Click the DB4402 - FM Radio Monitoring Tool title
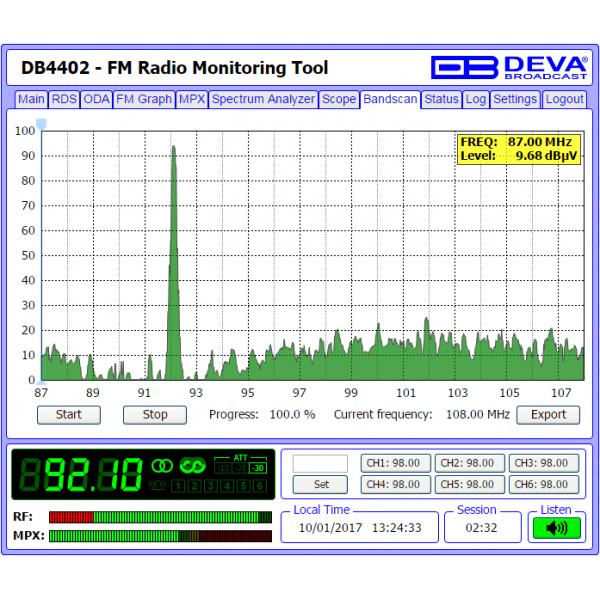Image resolution: width=600 pixels, height=600 pixels. pos(174,68)
